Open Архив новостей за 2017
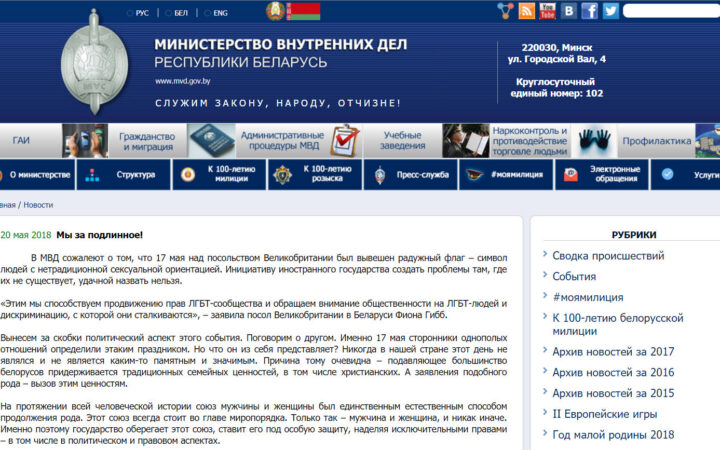 [613, 352]
